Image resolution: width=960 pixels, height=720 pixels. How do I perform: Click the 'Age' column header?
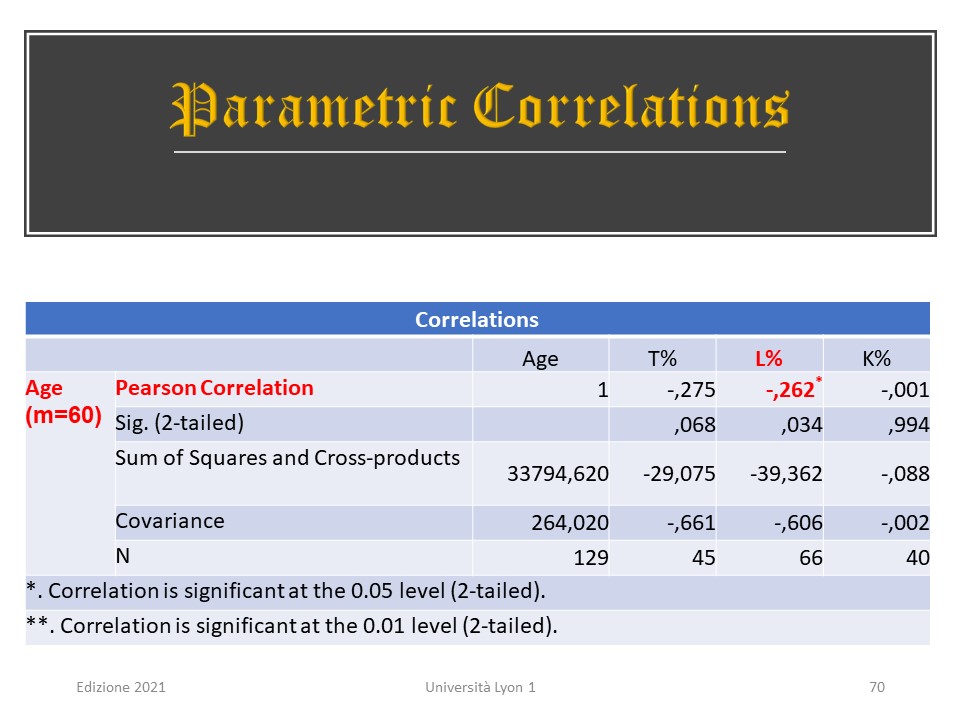pos(540,359)
